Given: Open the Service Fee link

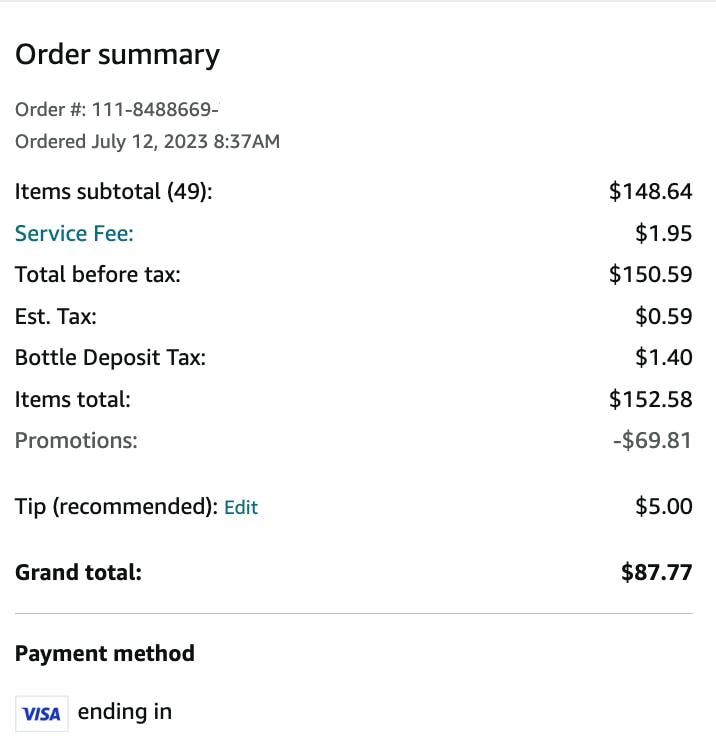Looking at the screenshot, I should tap(74, 234).
